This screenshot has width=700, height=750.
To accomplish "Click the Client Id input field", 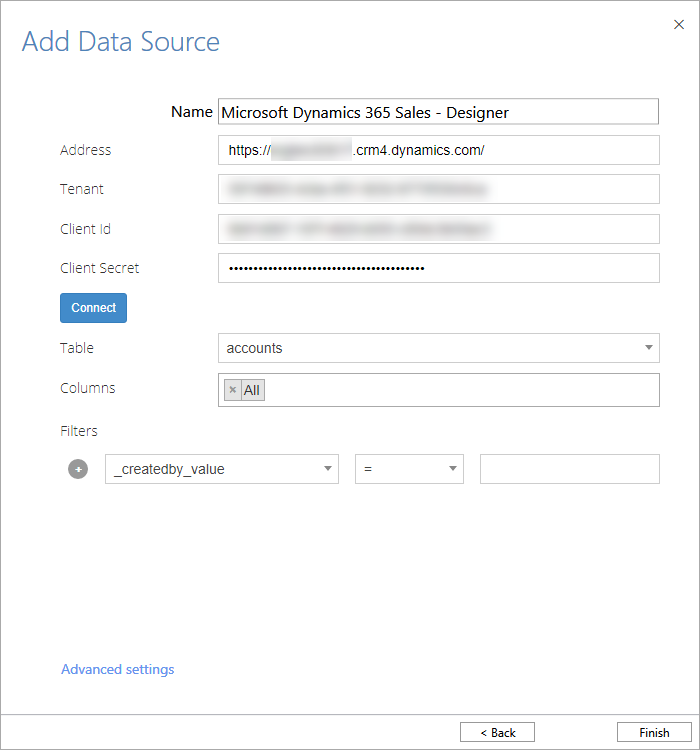I will [x=439, y=229].
